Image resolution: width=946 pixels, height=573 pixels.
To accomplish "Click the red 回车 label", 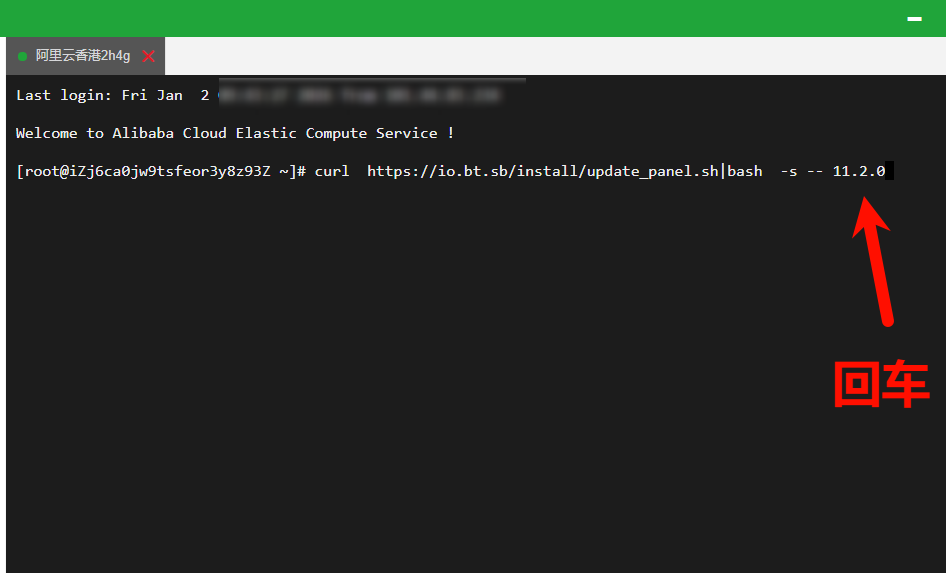I will coord(881,383).
